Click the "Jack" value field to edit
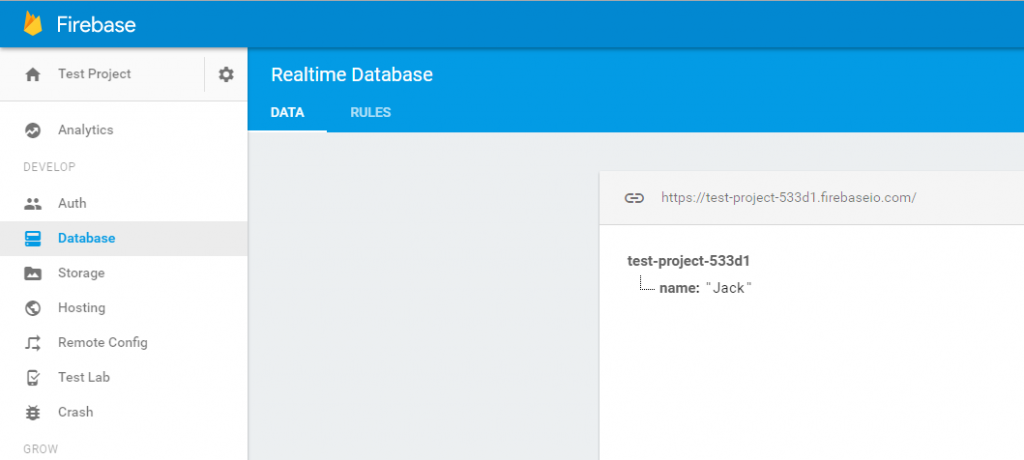Screen dimensions: 1024x460 [729, 288]
